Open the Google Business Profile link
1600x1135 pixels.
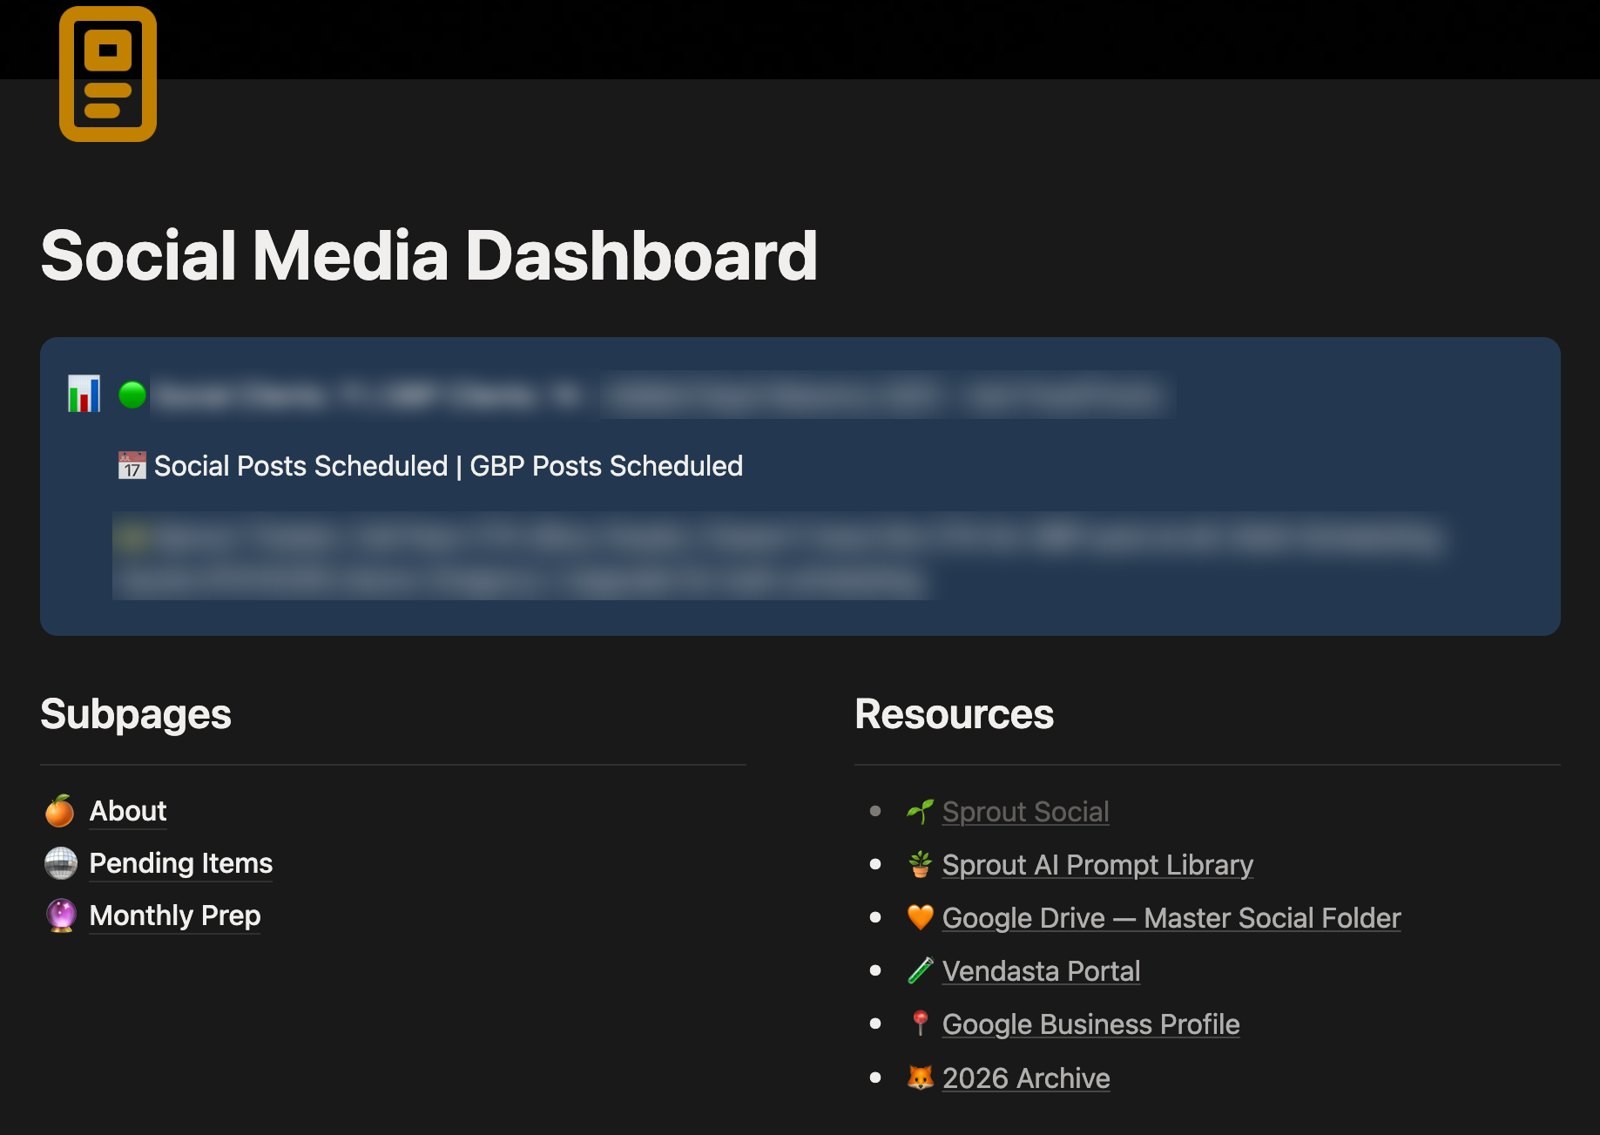pos(1091,1024)
